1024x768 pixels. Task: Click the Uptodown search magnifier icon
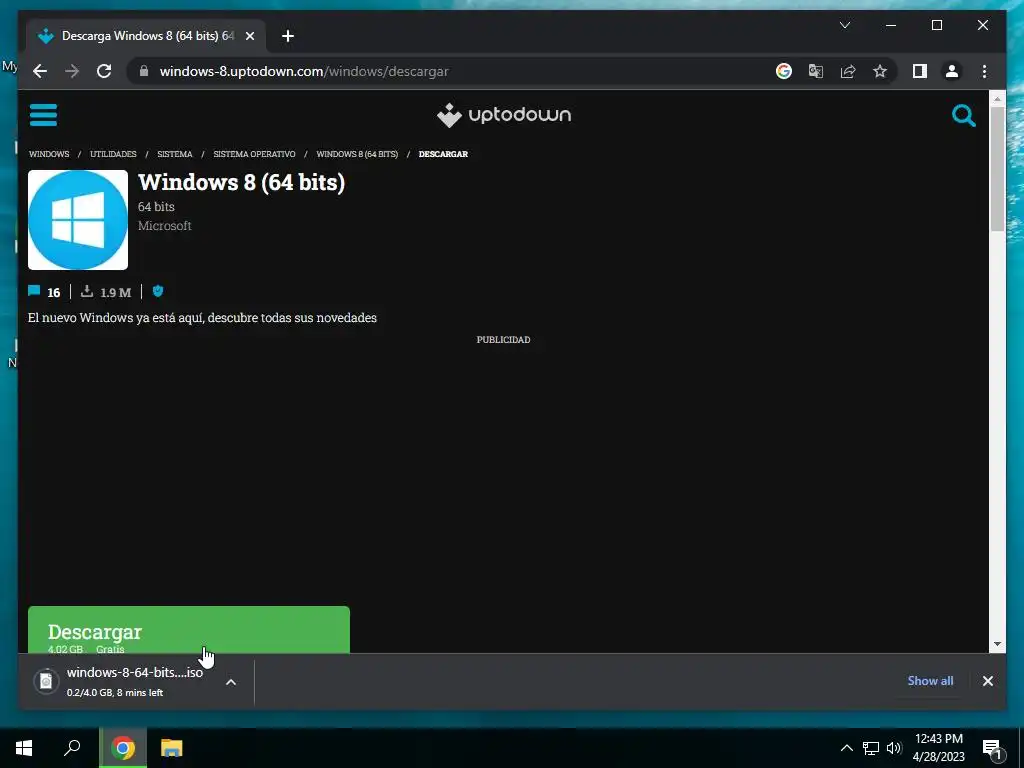(x=963, y=116)
